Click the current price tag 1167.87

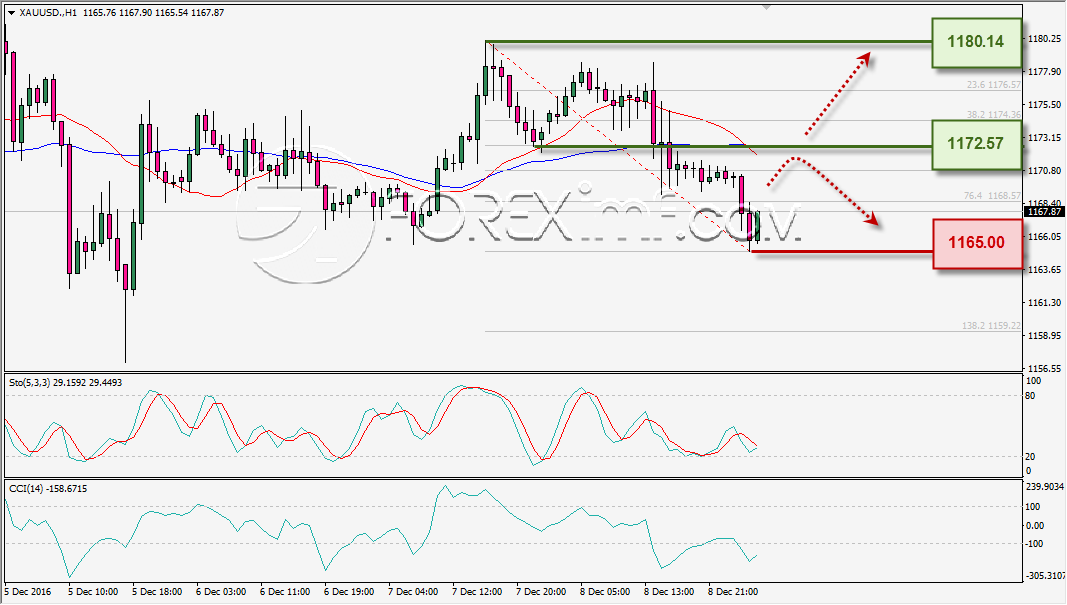click(1045, 212)
